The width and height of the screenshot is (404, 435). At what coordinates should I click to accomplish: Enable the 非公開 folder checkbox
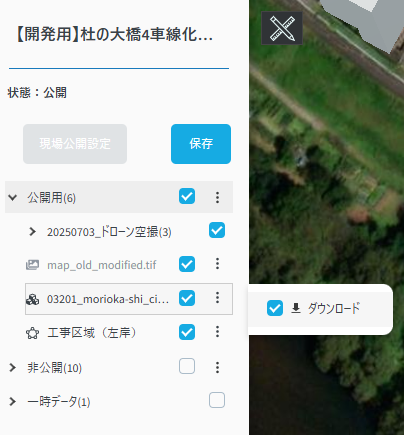coord(187,366)
